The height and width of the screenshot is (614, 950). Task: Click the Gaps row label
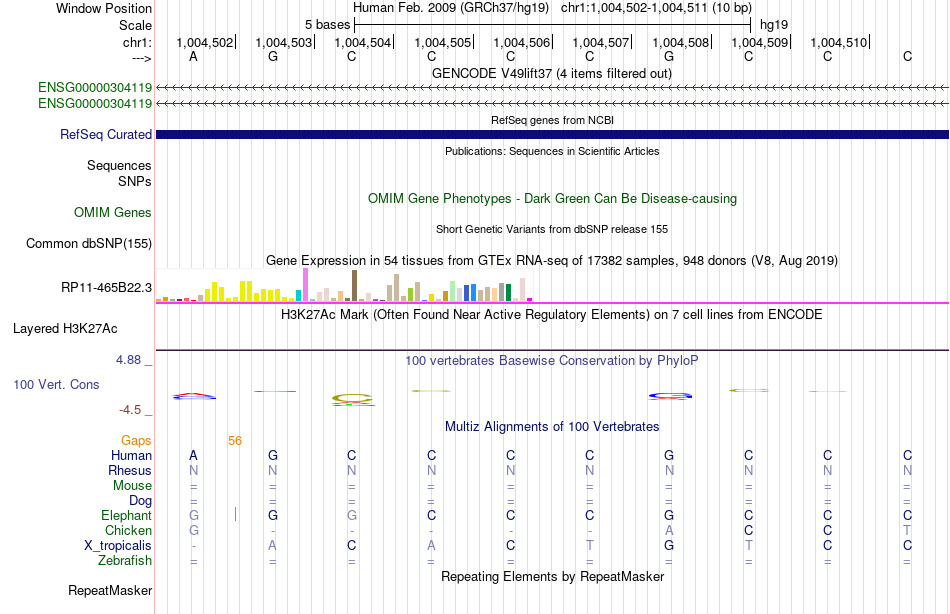tap(136, 441)
